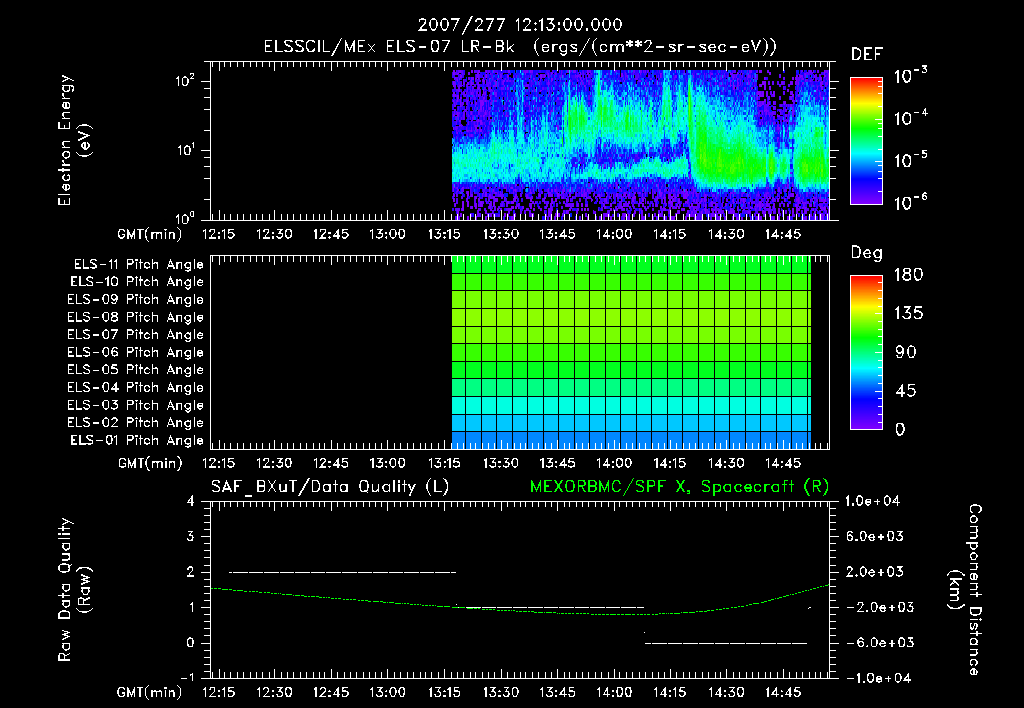Select the ELS-03 Pitch Angle label
This screenshot has width=1024, height=708.
pos(135,406)
